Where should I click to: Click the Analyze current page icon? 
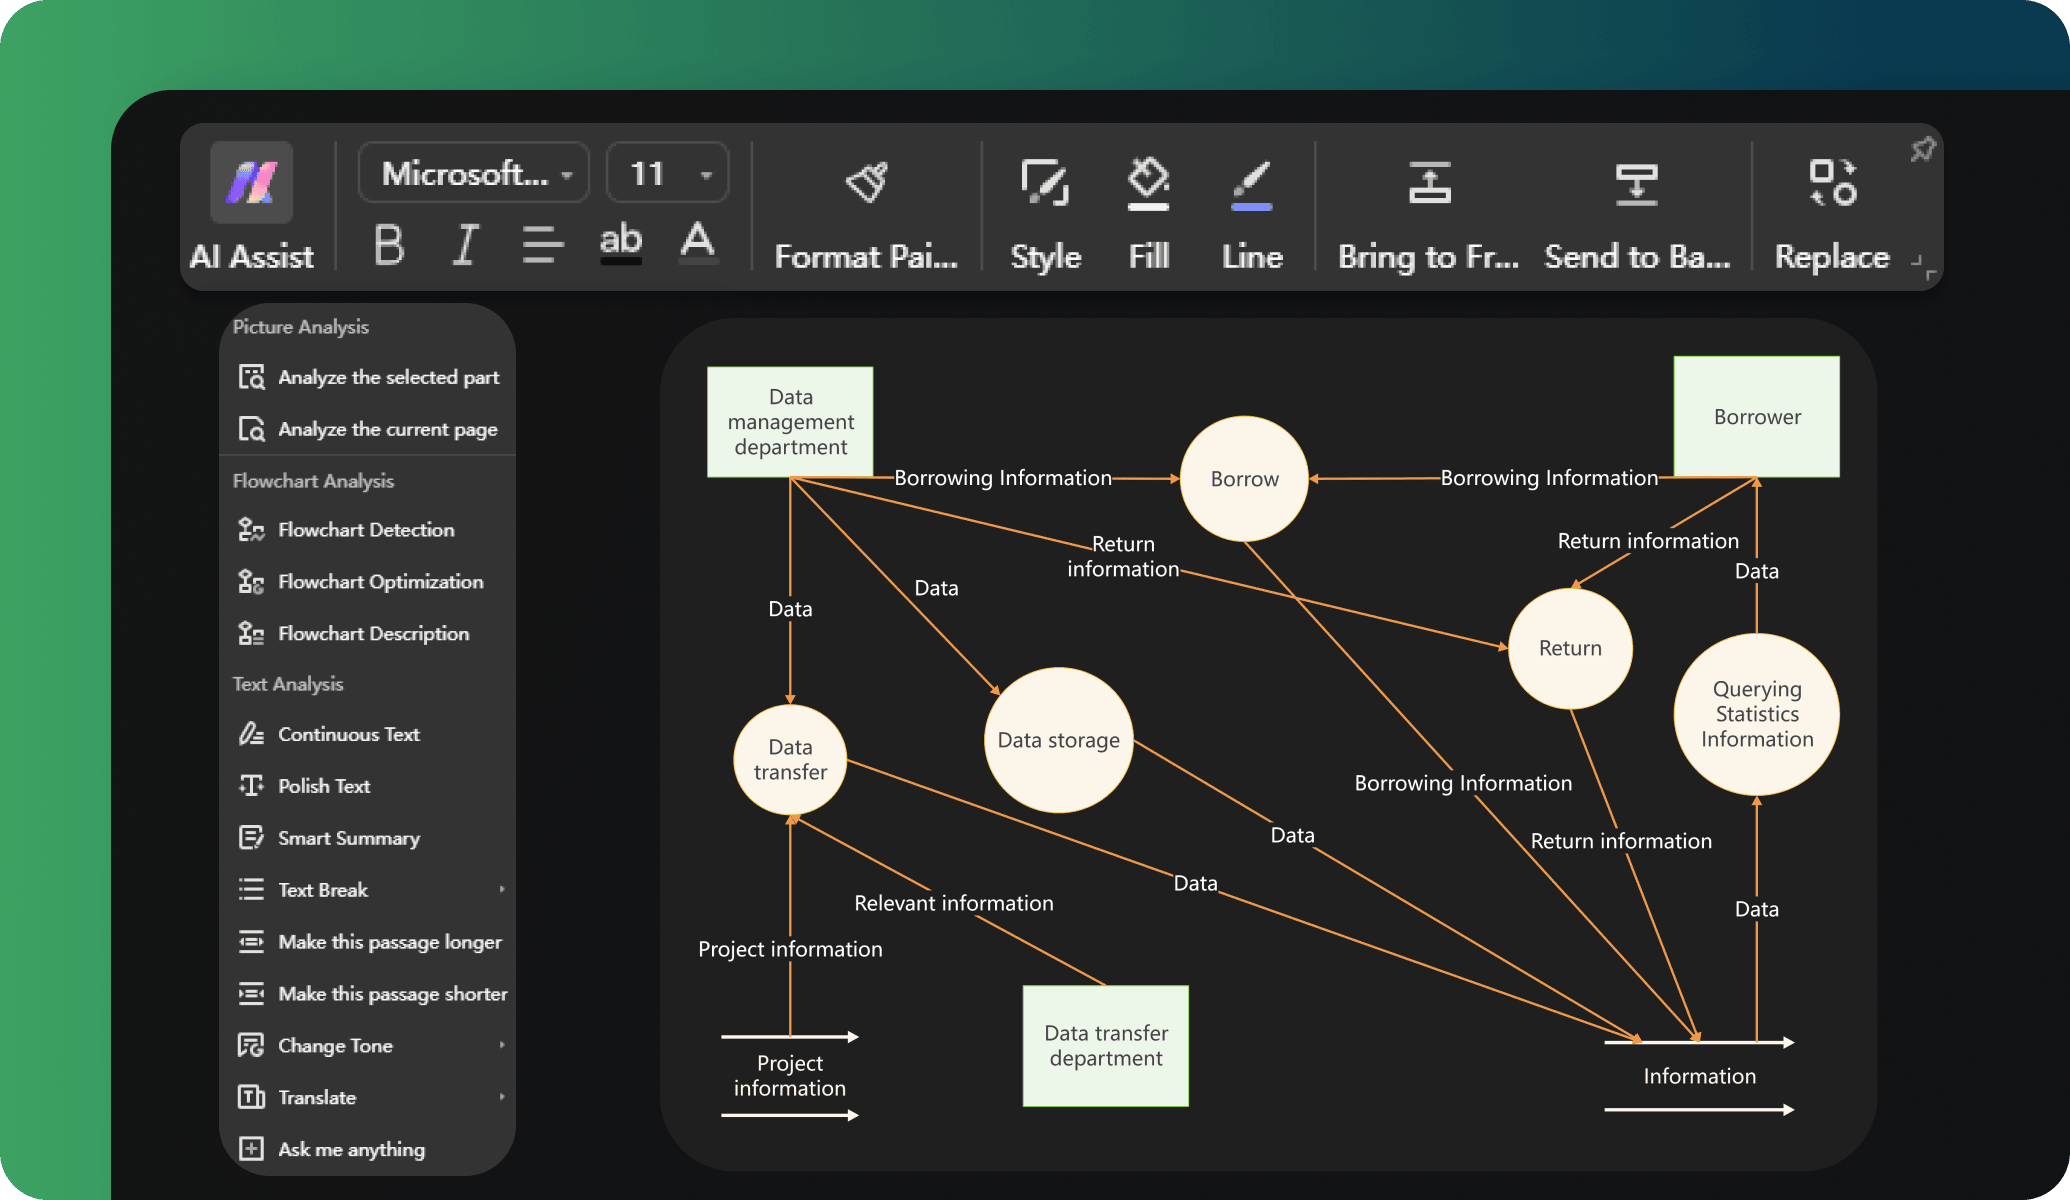tap(251, 429)
